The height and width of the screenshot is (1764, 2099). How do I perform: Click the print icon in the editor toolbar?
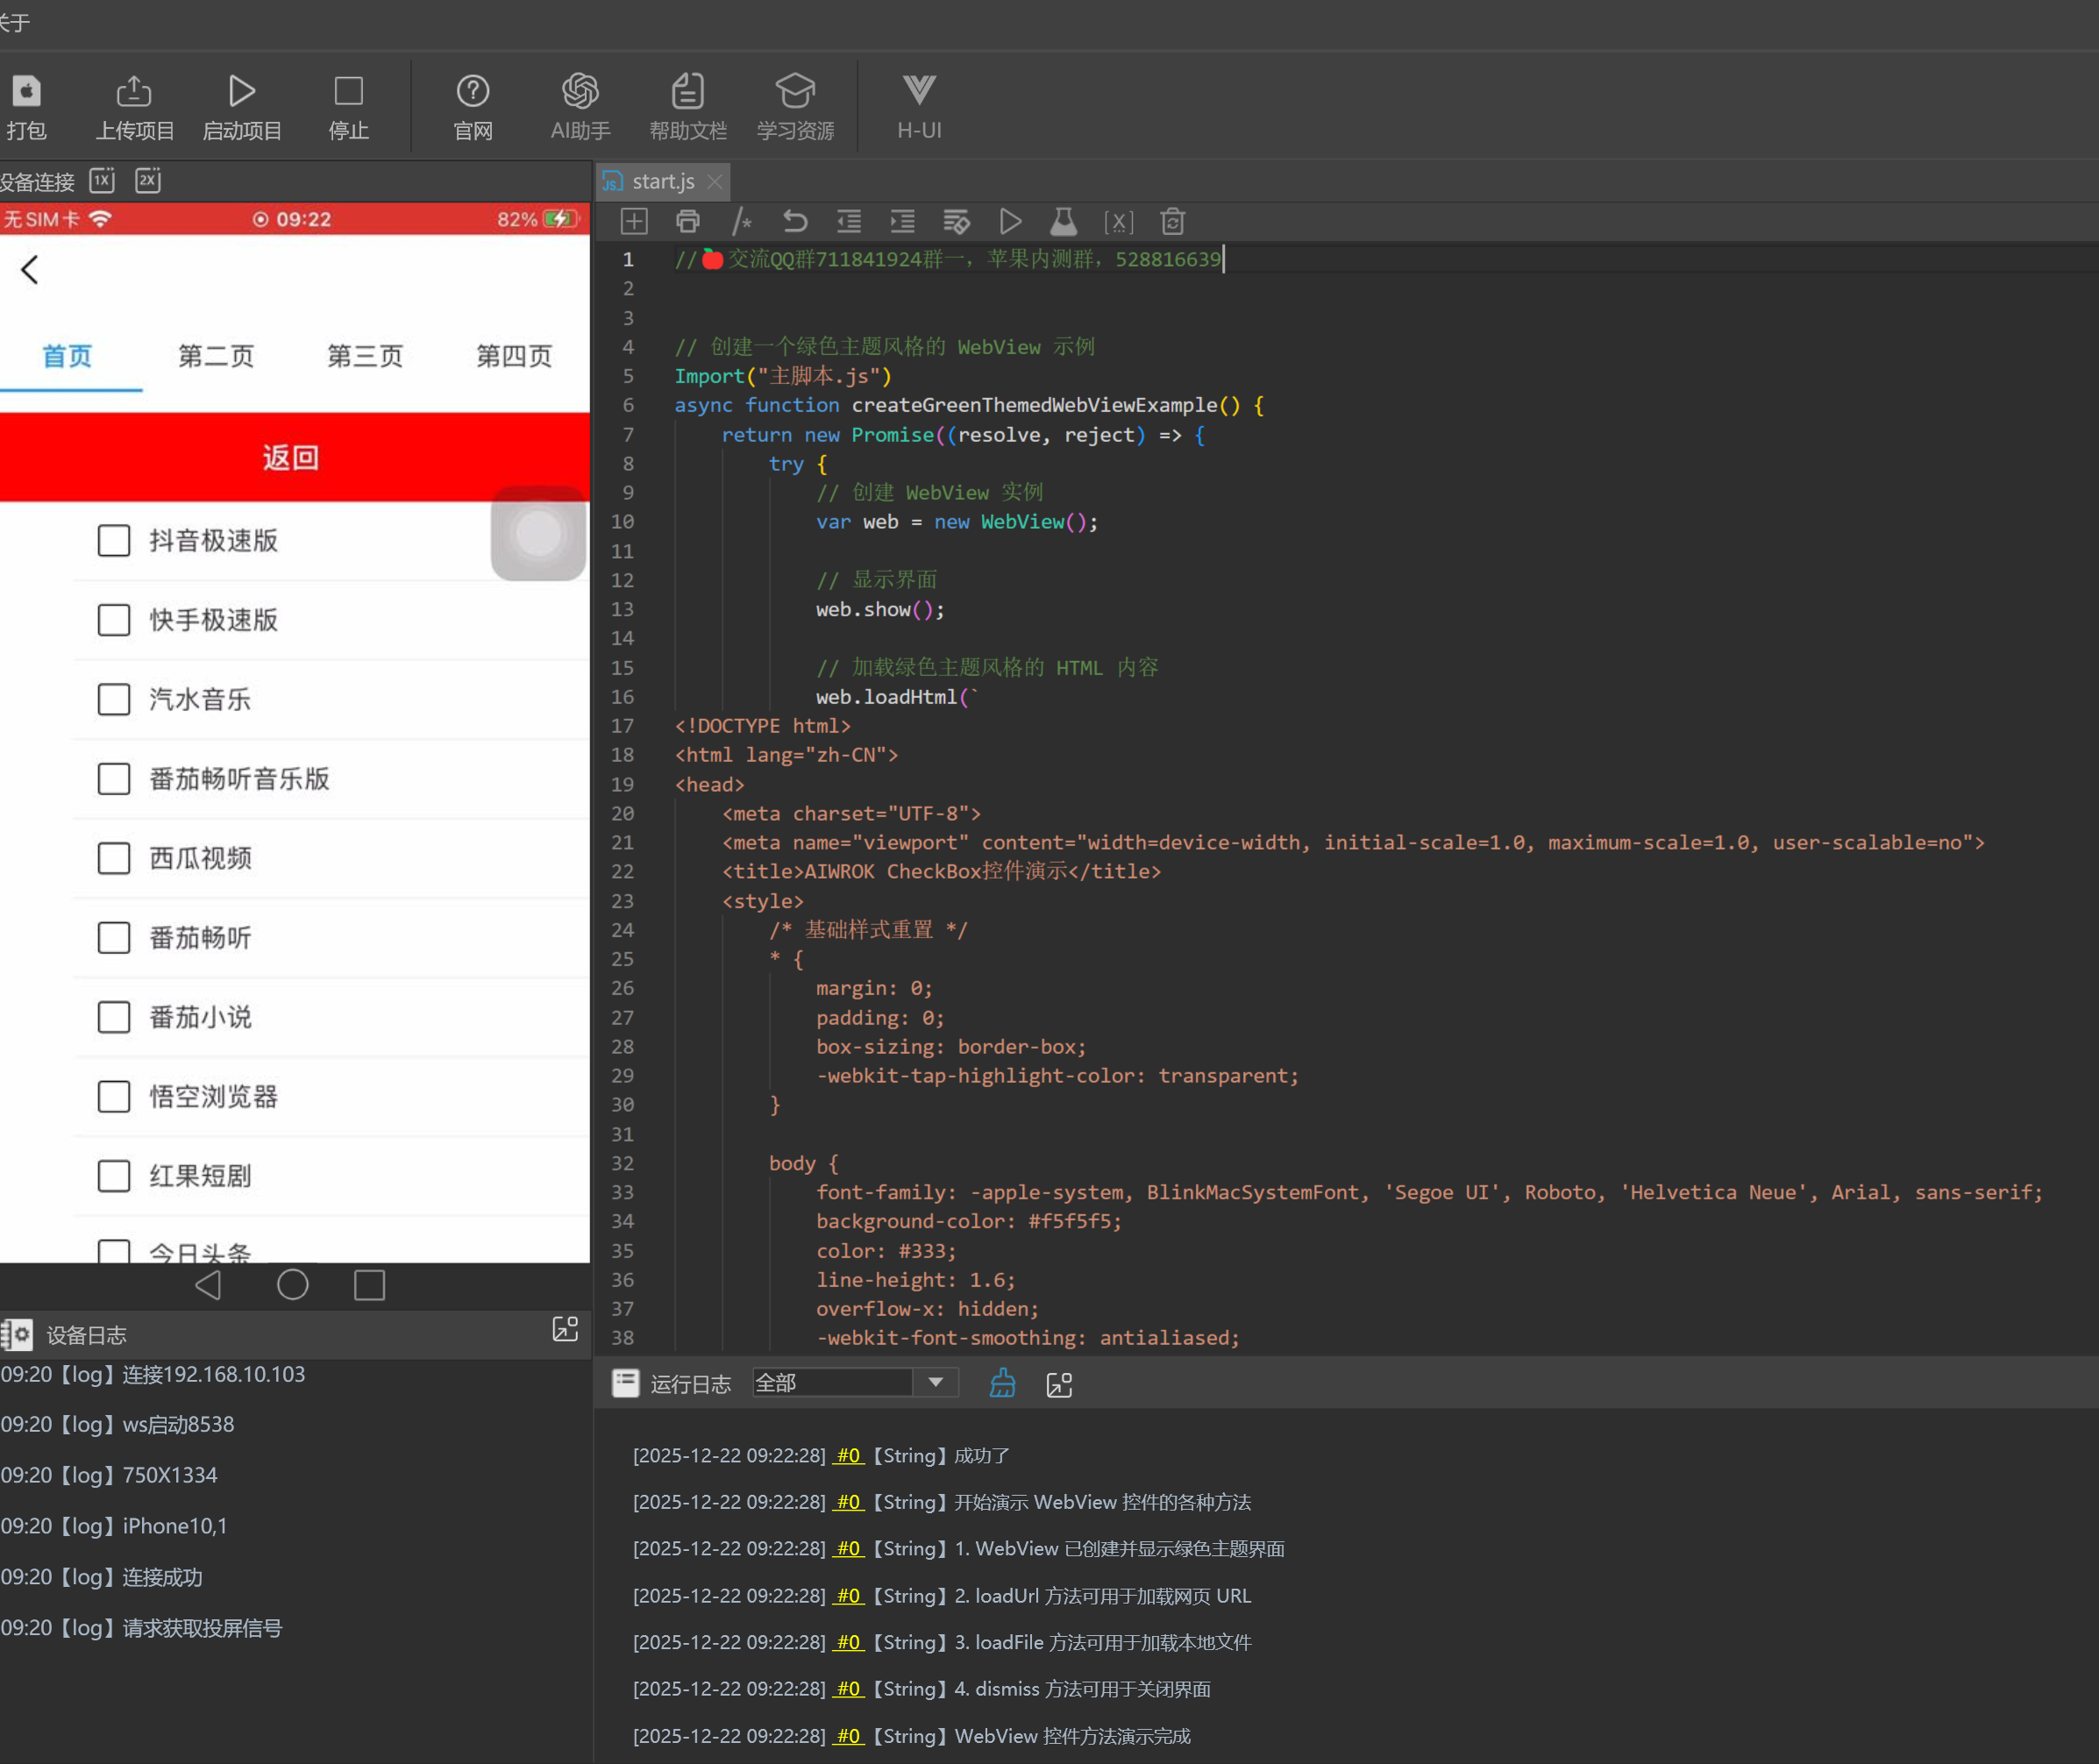click(x=688, y=221)
